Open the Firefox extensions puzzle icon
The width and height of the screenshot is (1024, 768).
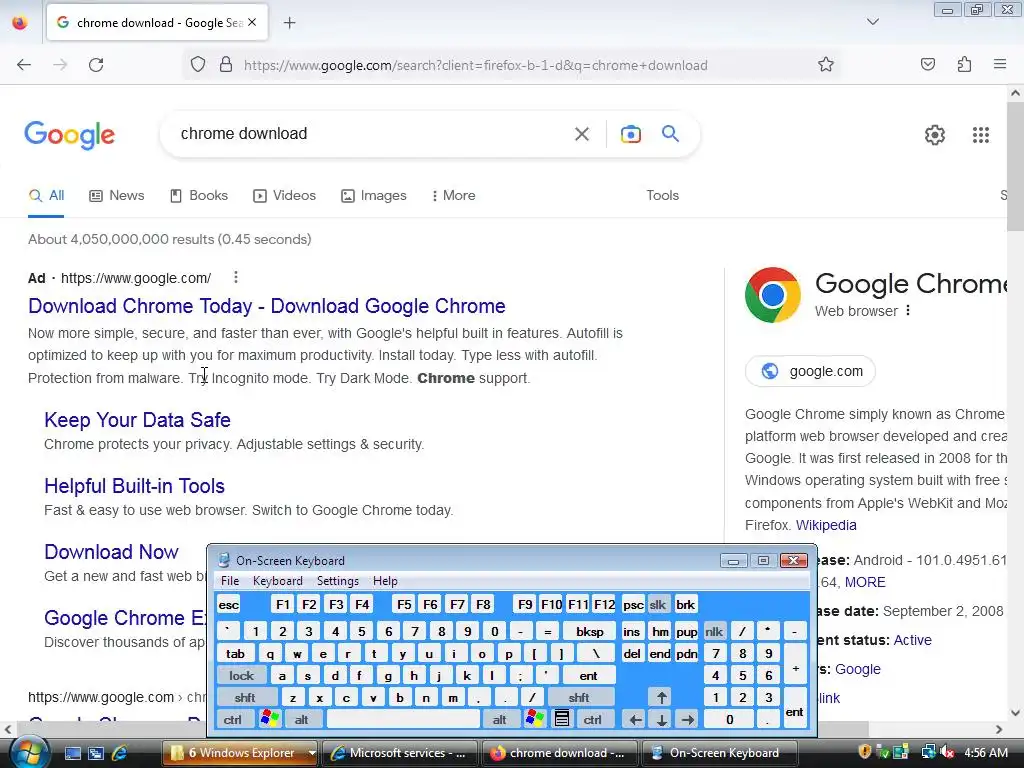[x=964, y=64]
